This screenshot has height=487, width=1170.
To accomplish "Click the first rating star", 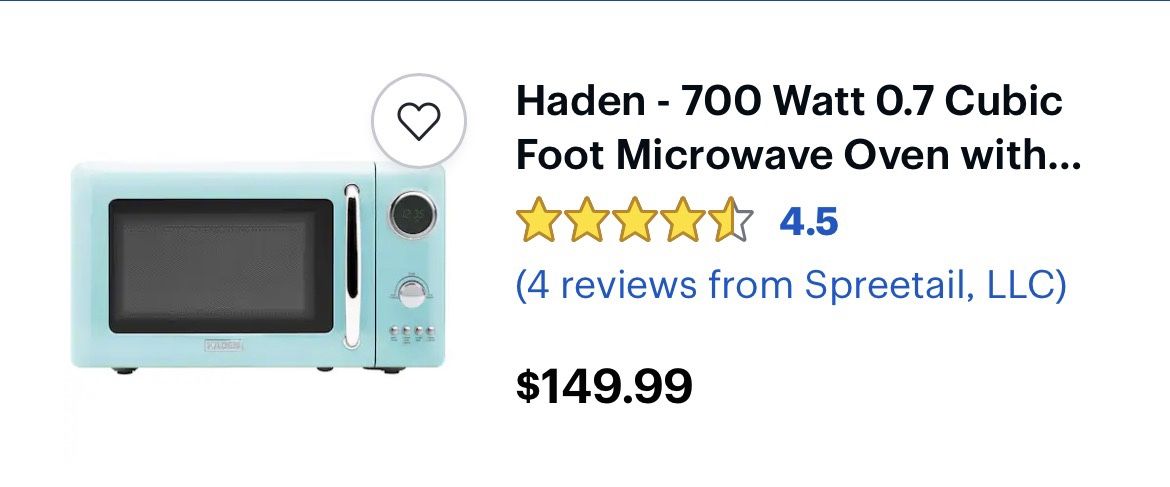I will pyautogui.click(x=539, y=220).
